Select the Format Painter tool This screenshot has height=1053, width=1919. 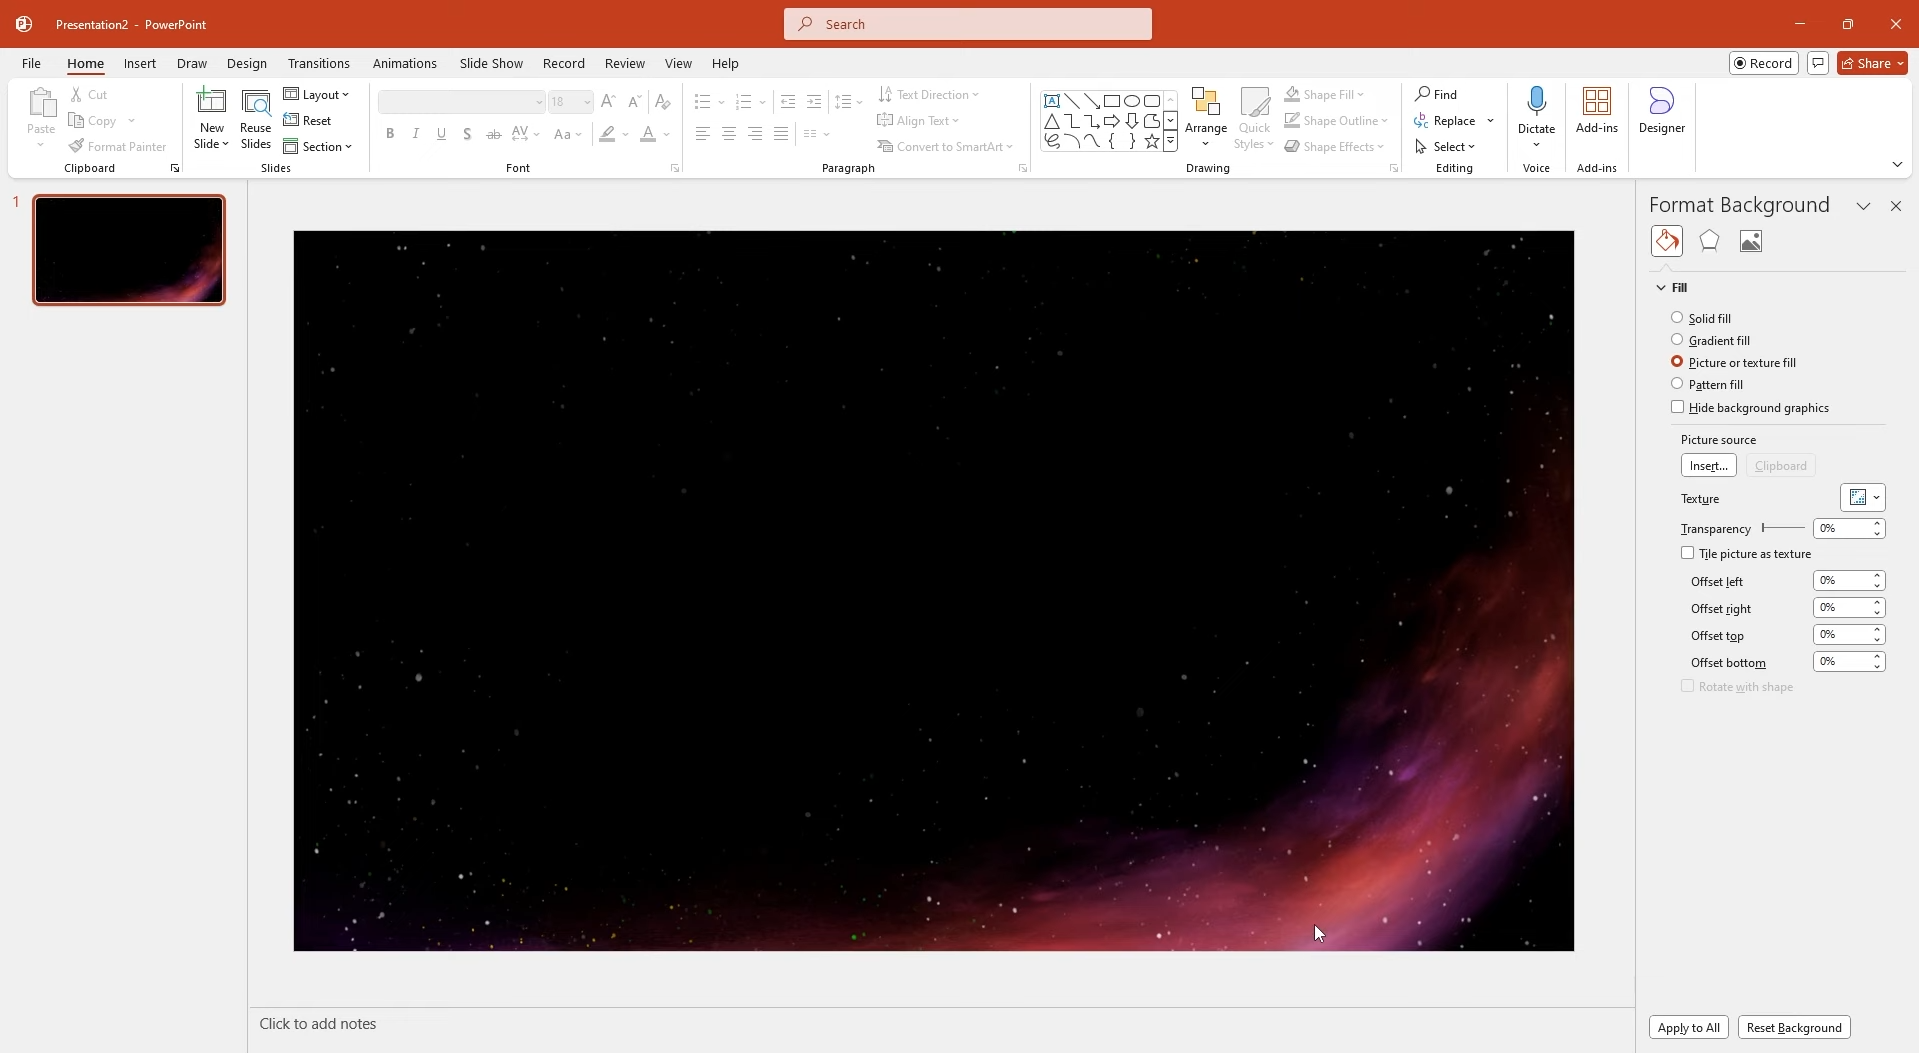coord(118,146)
